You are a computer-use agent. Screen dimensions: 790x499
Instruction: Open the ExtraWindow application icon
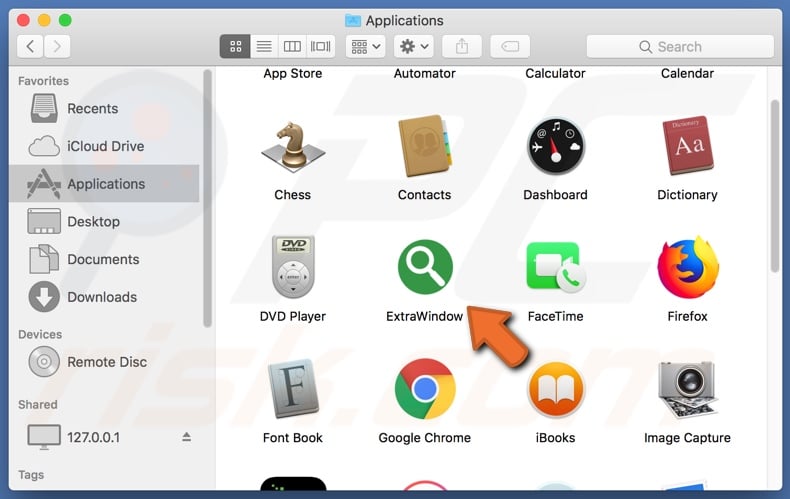[424, 269]
